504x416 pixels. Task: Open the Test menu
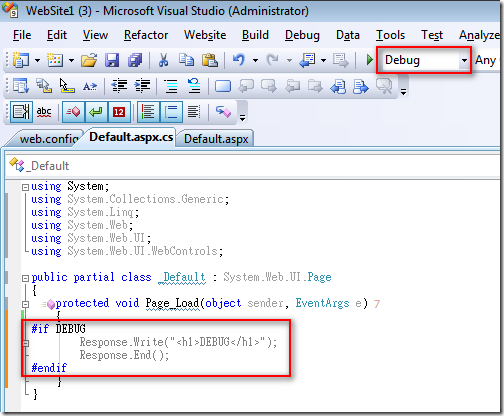[432, 35]
